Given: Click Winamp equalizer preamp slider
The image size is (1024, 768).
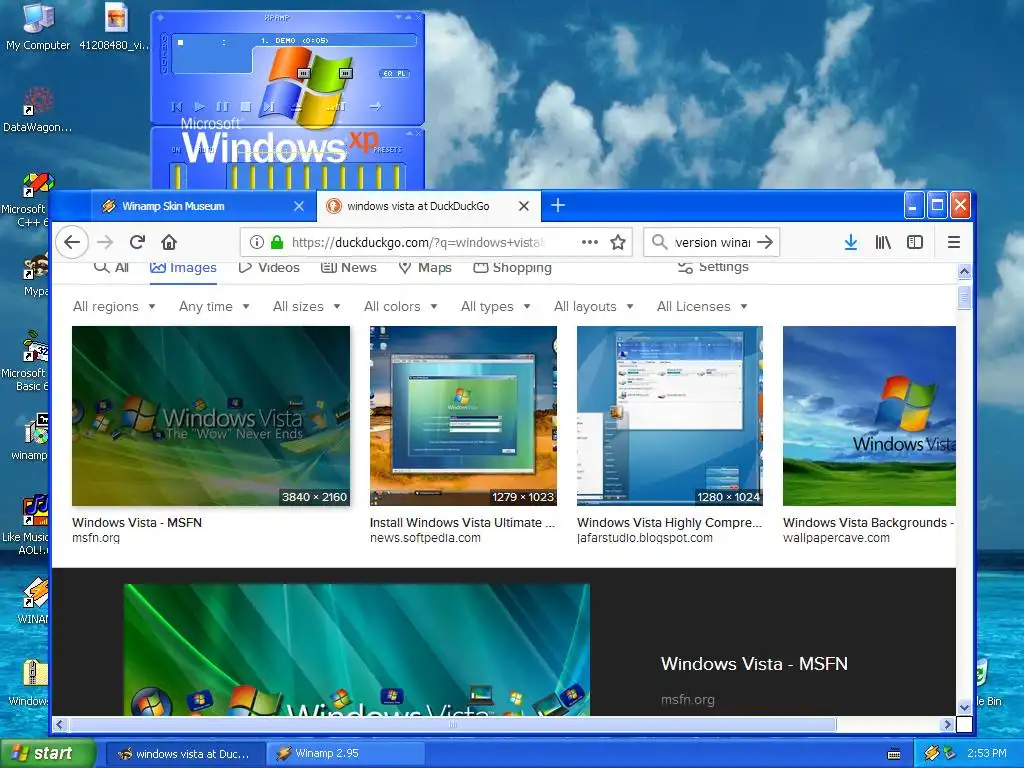Looking at the screenshot, I should coord(180,176).
